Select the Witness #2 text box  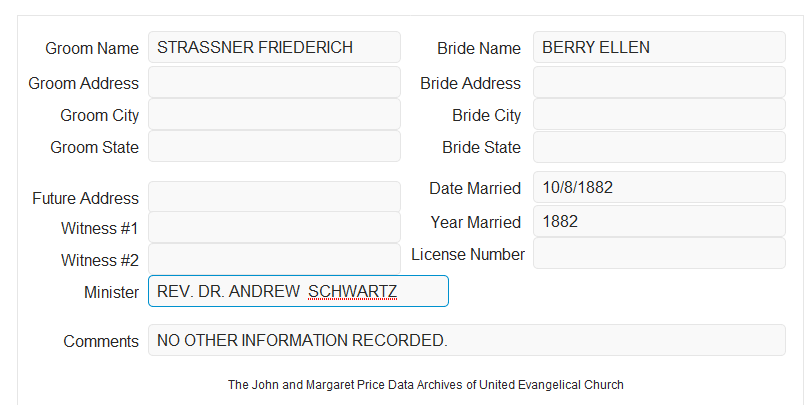coord(274,259)
